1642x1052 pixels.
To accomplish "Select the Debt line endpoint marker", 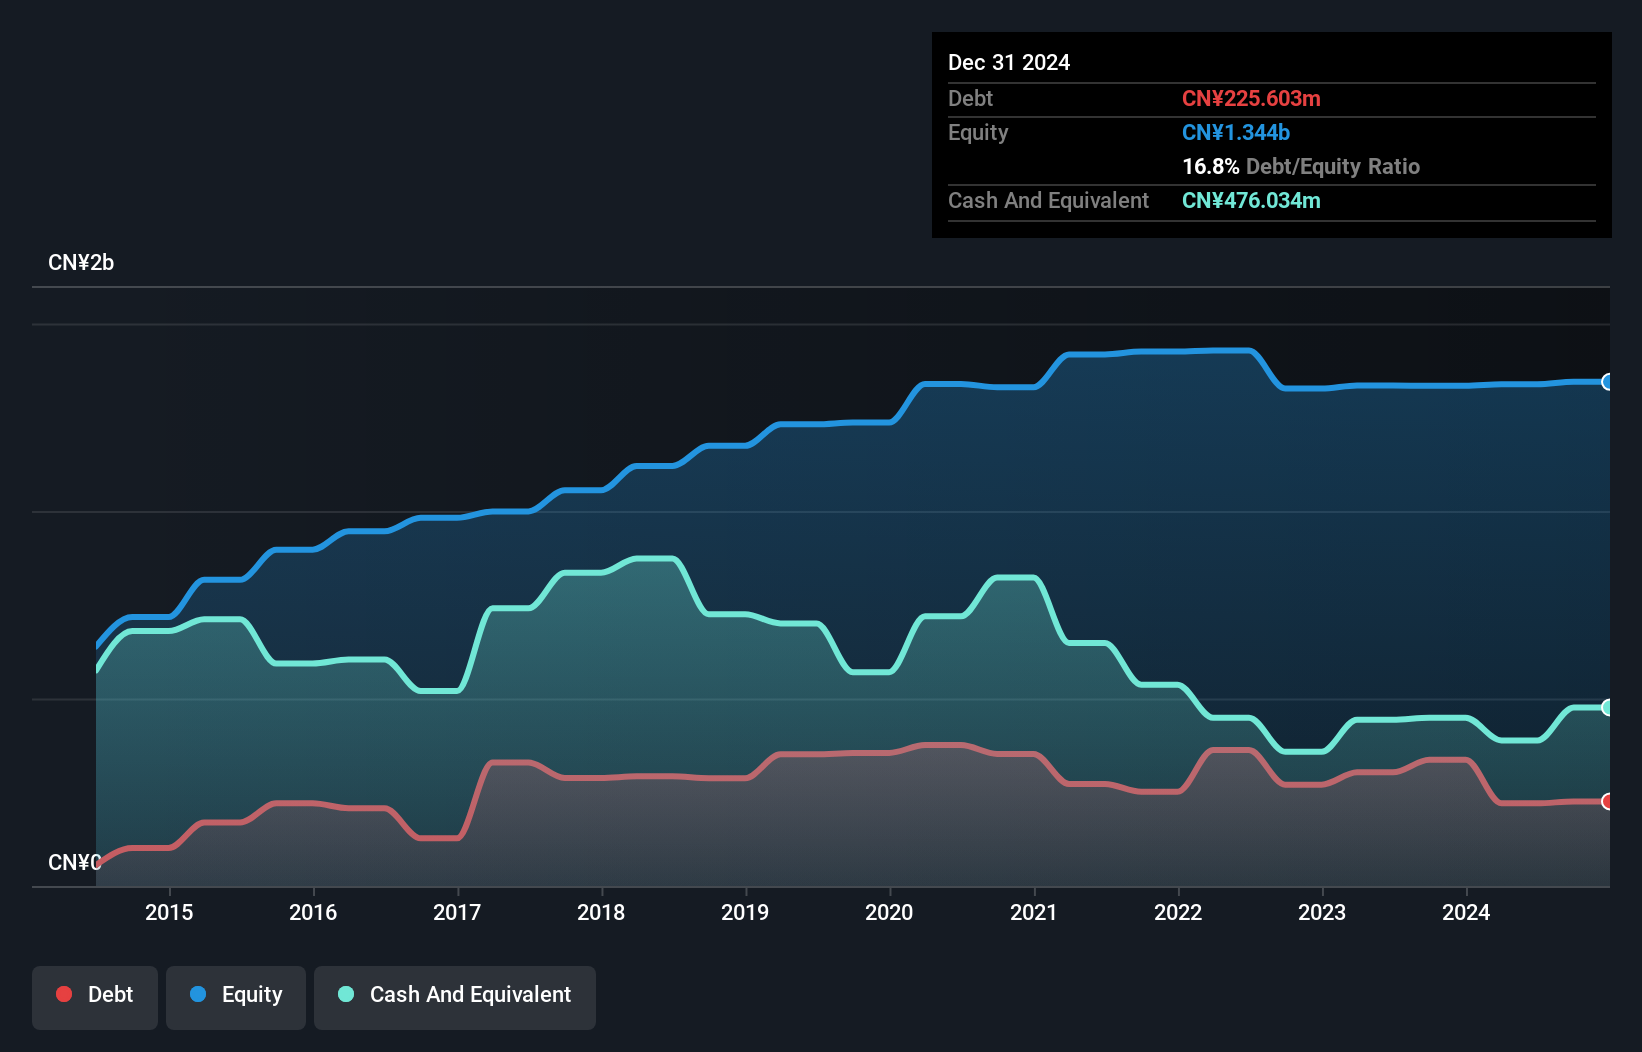I will pos(1608,802).
